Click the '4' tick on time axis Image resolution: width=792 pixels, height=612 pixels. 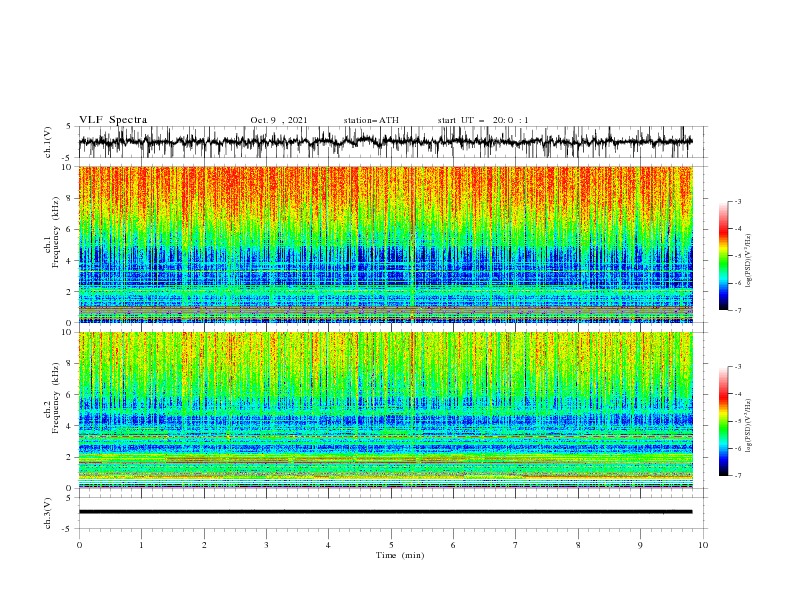click(328, 545)
